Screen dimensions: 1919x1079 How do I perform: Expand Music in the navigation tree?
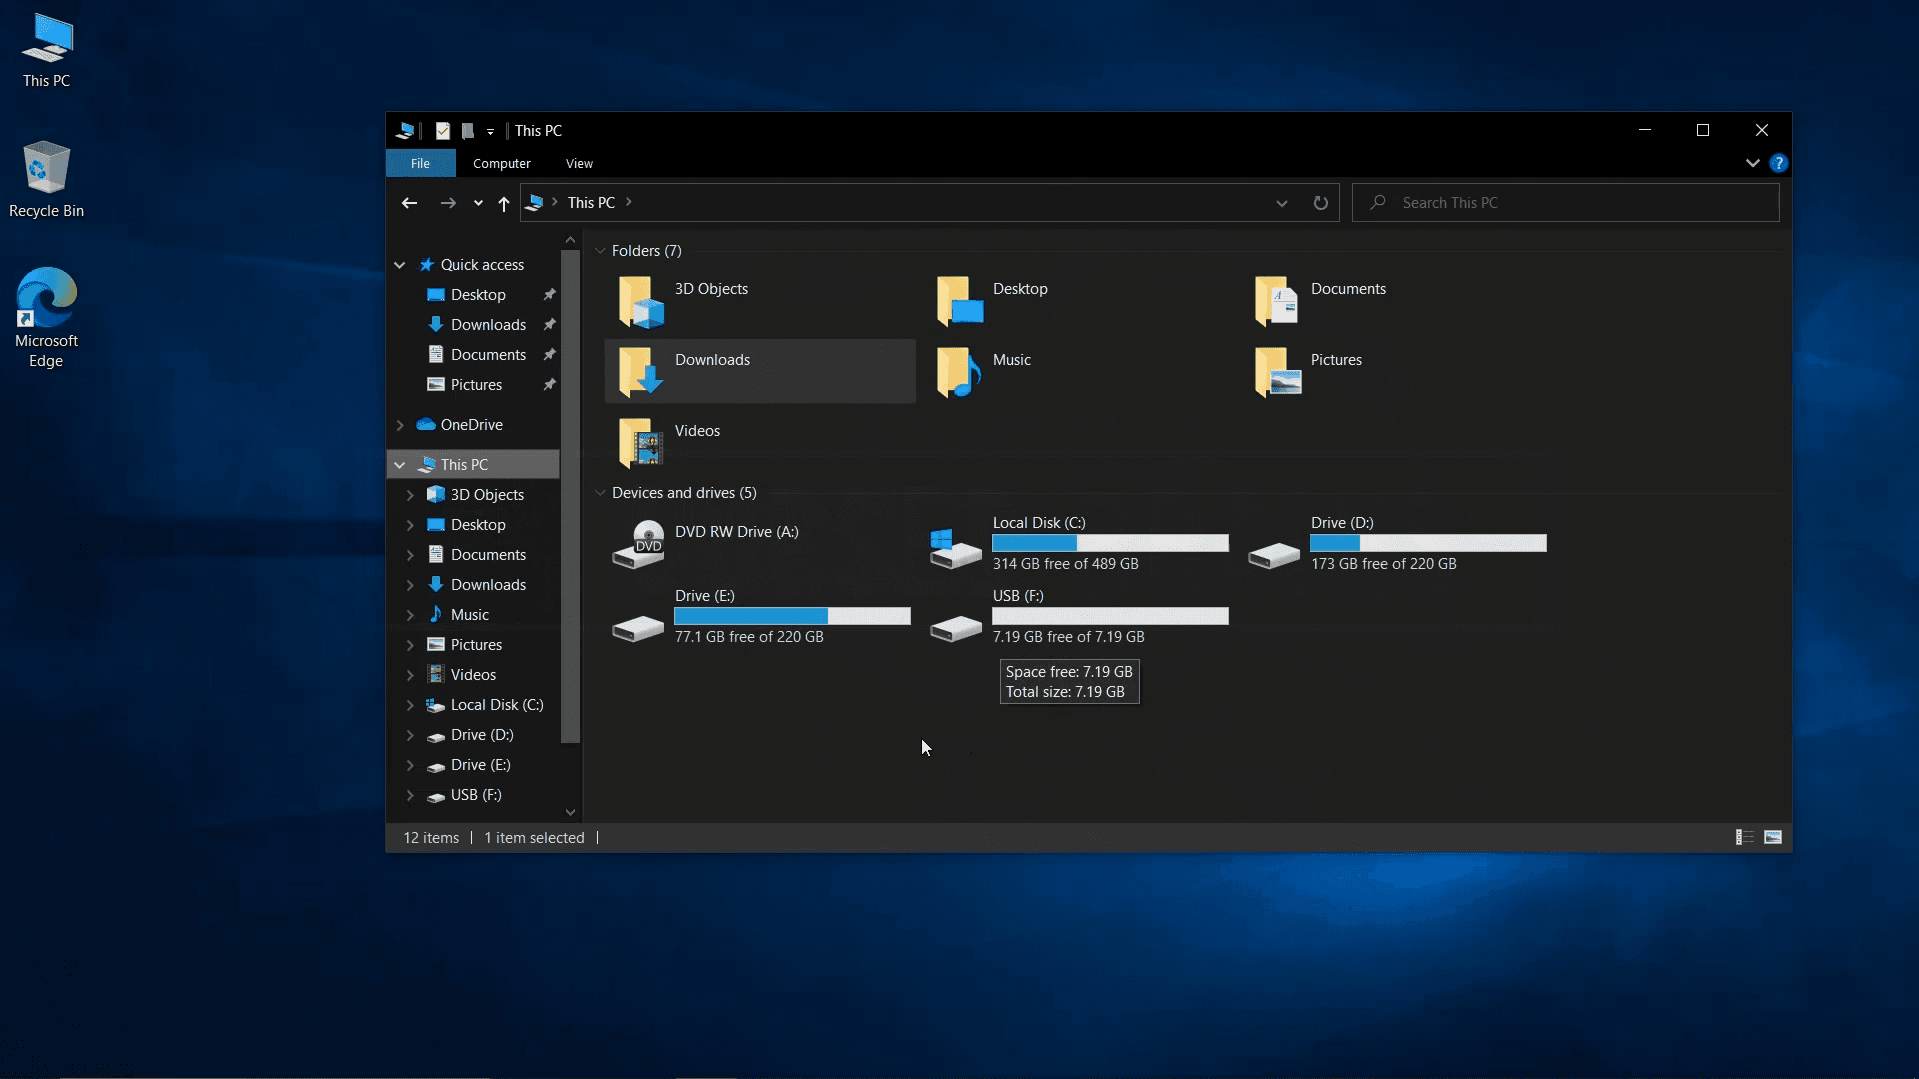click(x=410, y=615)
